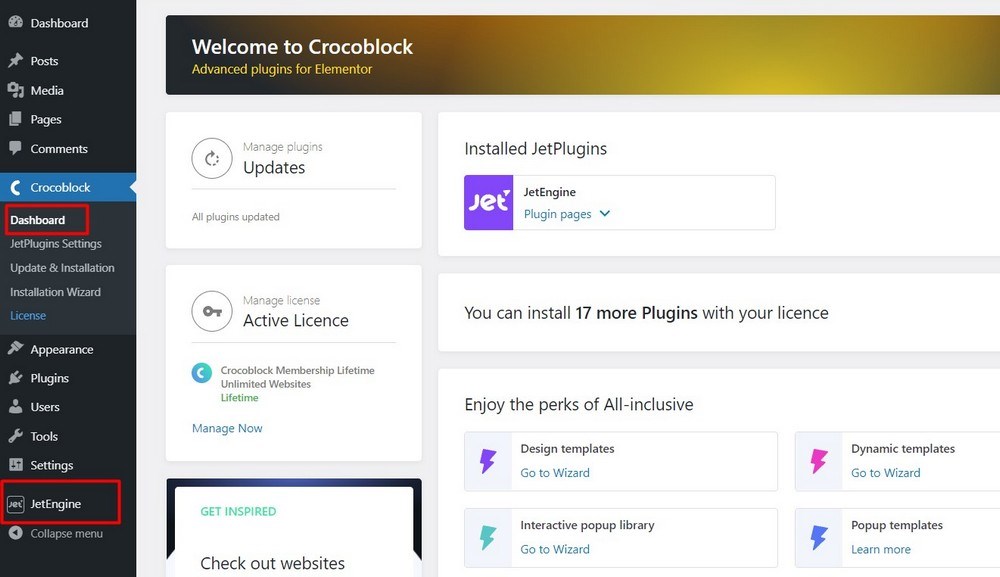The width and height of the screenshot is (1000, 577).
Task: Click the green Lifetime license label
Action: (x=240, y=398)
